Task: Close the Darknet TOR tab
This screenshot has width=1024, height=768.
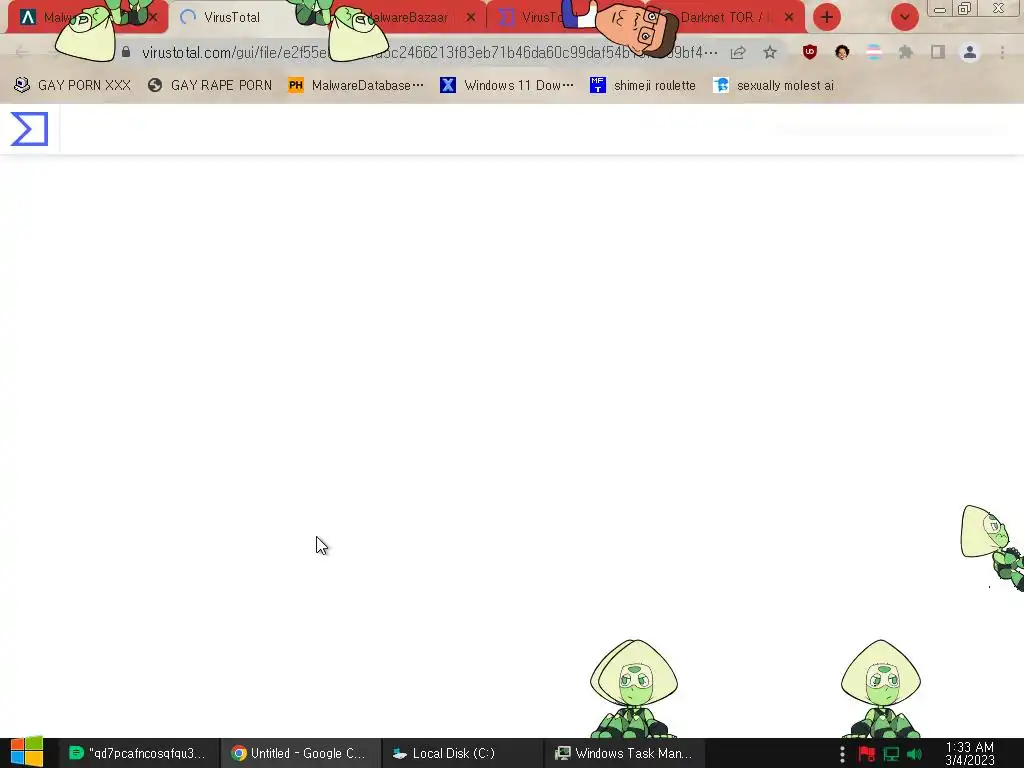Action: [x=789, y=18]
